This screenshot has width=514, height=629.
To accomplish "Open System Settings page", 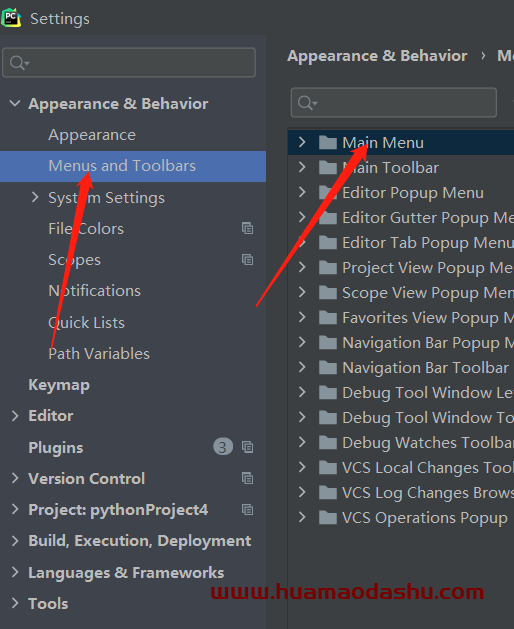I will tap(106, 198).
